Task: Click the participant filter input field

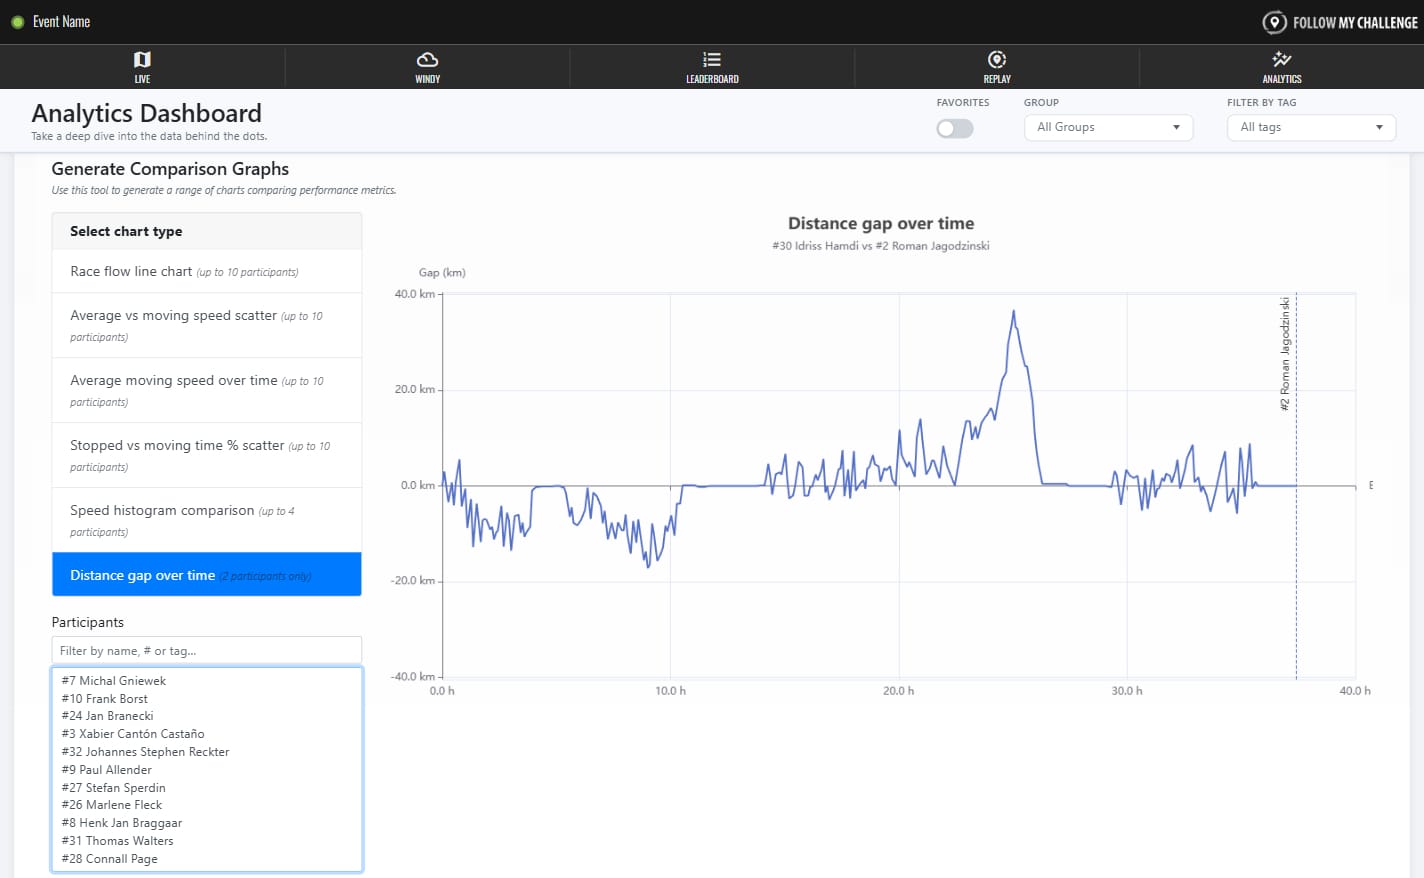Action: tap(206, 650)
